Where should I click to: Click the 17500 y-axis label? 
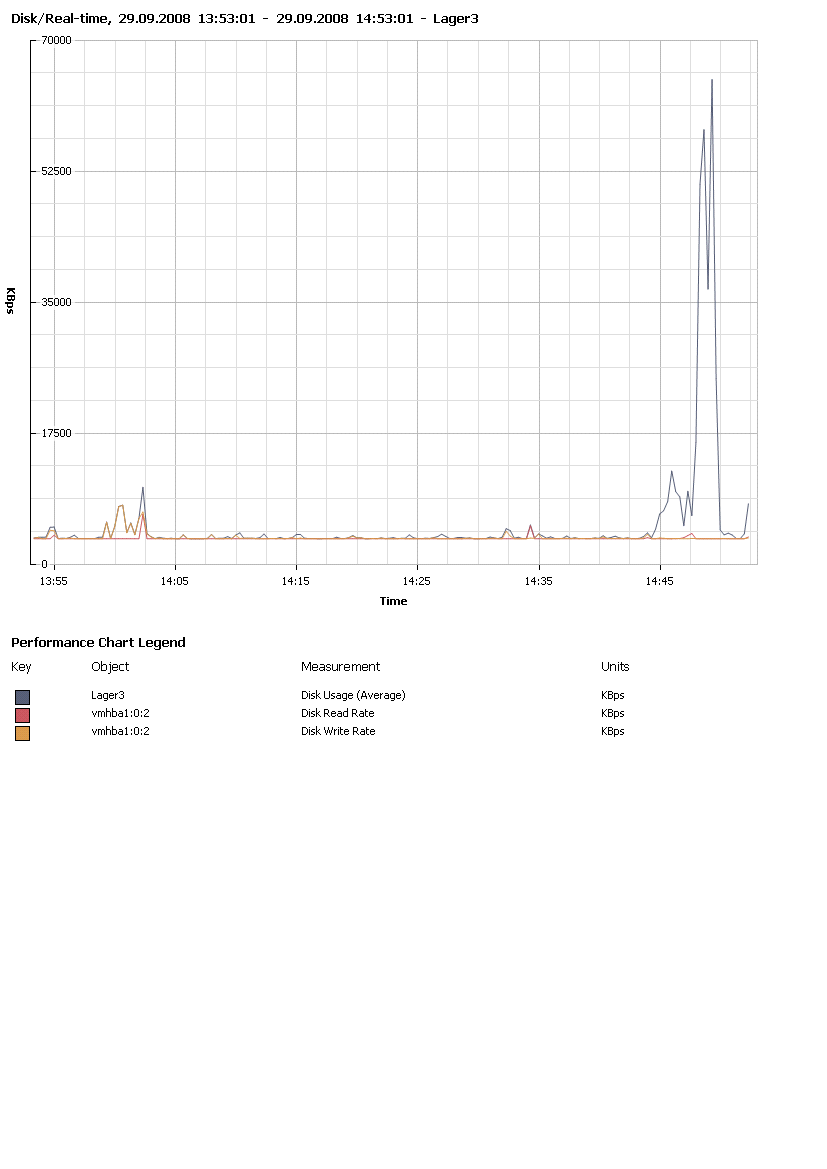[x=56, y=433]
